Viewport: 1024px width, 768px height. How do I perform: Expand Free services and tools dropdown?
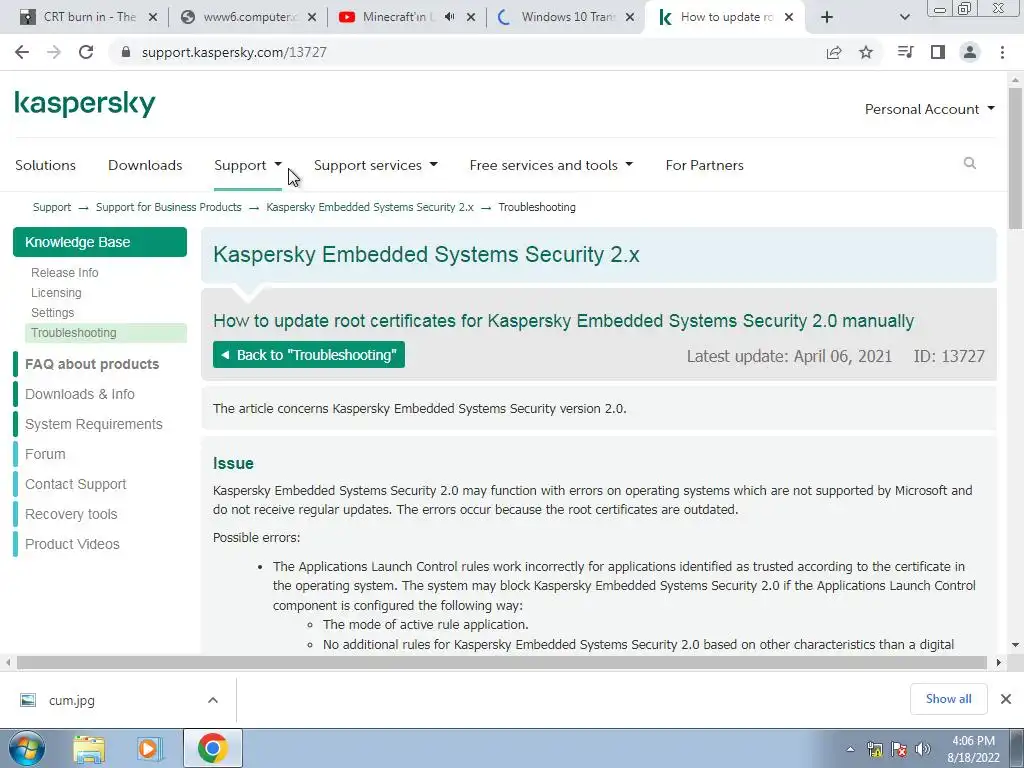551,165
